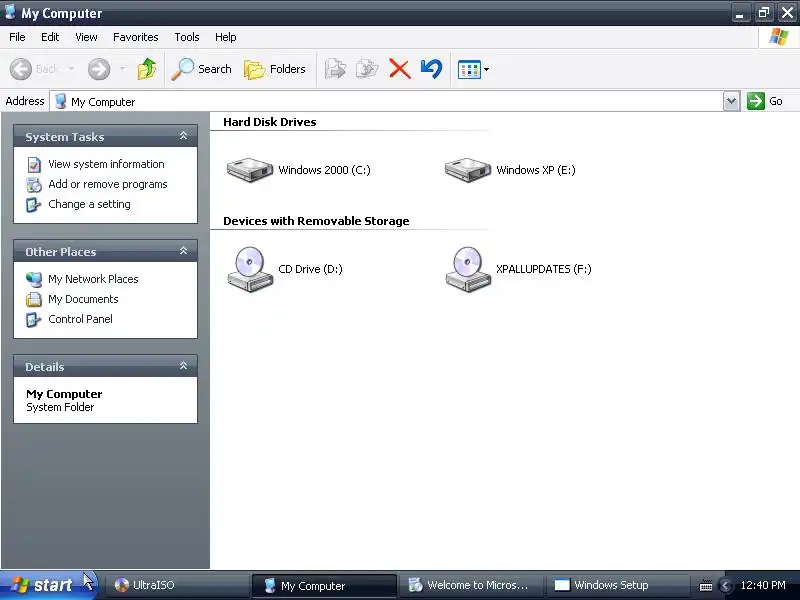Switch to UltraISO taskbar button

pos(177,585)
